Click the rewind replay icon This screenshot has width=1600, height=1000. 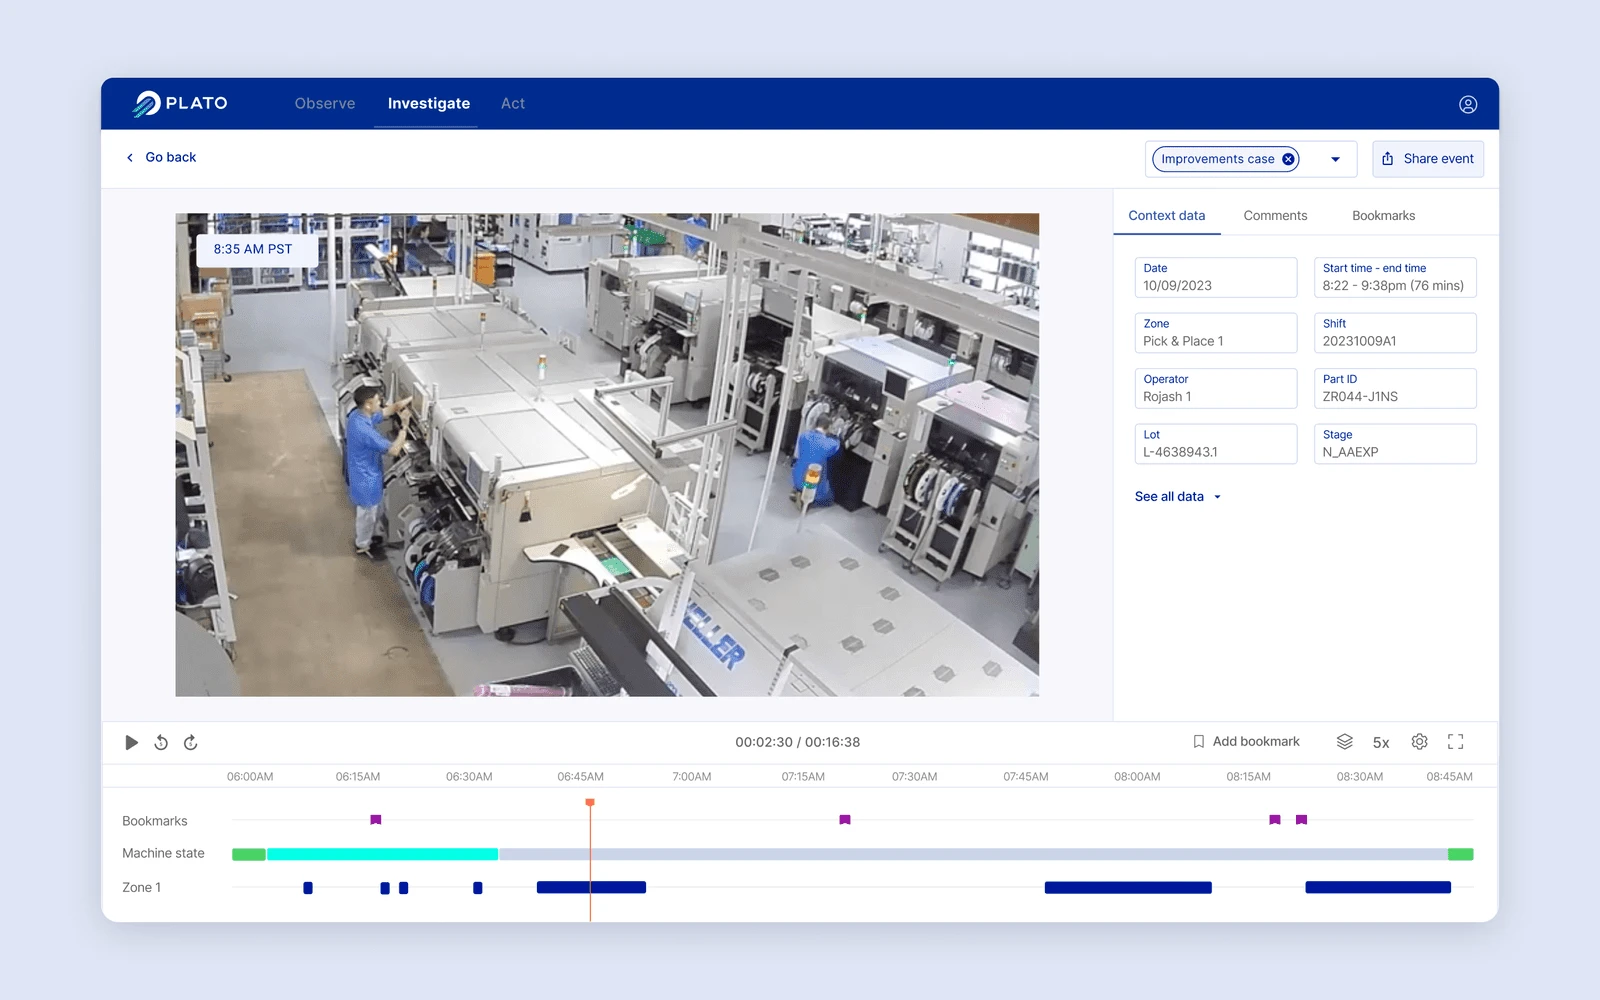(161, 742)
